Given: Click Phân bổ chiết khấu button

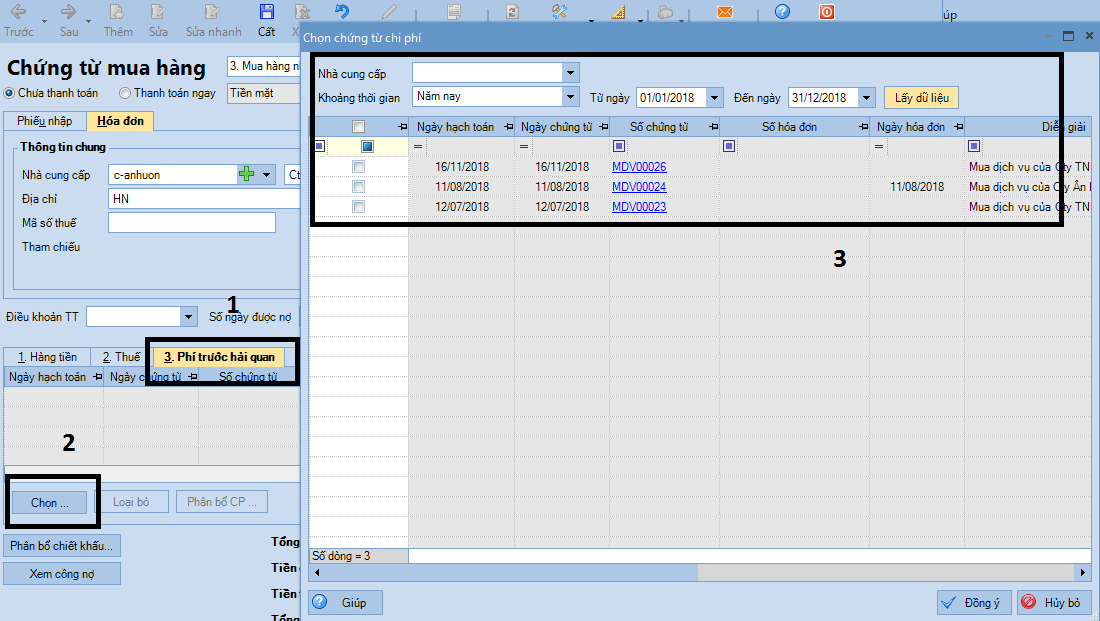Looking at the screenshot, I should pyautogui.click(x=62, y=545).
